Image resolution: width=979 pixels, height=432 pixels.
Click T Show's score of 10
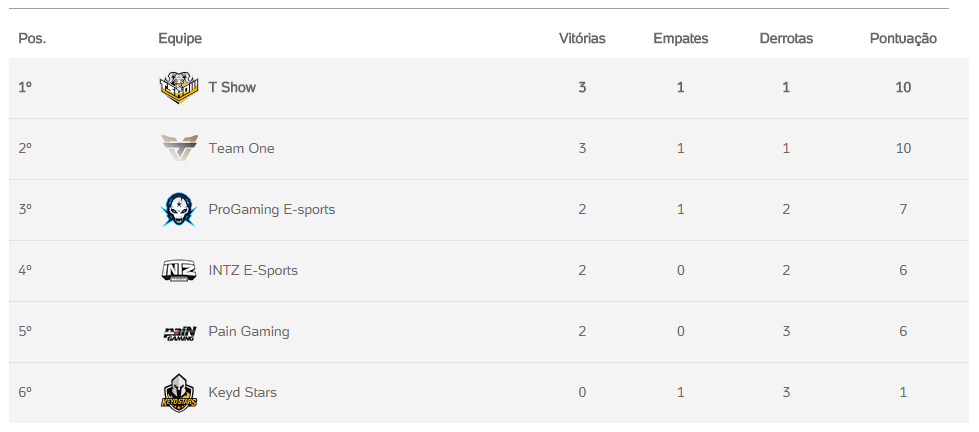click(903, 88)
